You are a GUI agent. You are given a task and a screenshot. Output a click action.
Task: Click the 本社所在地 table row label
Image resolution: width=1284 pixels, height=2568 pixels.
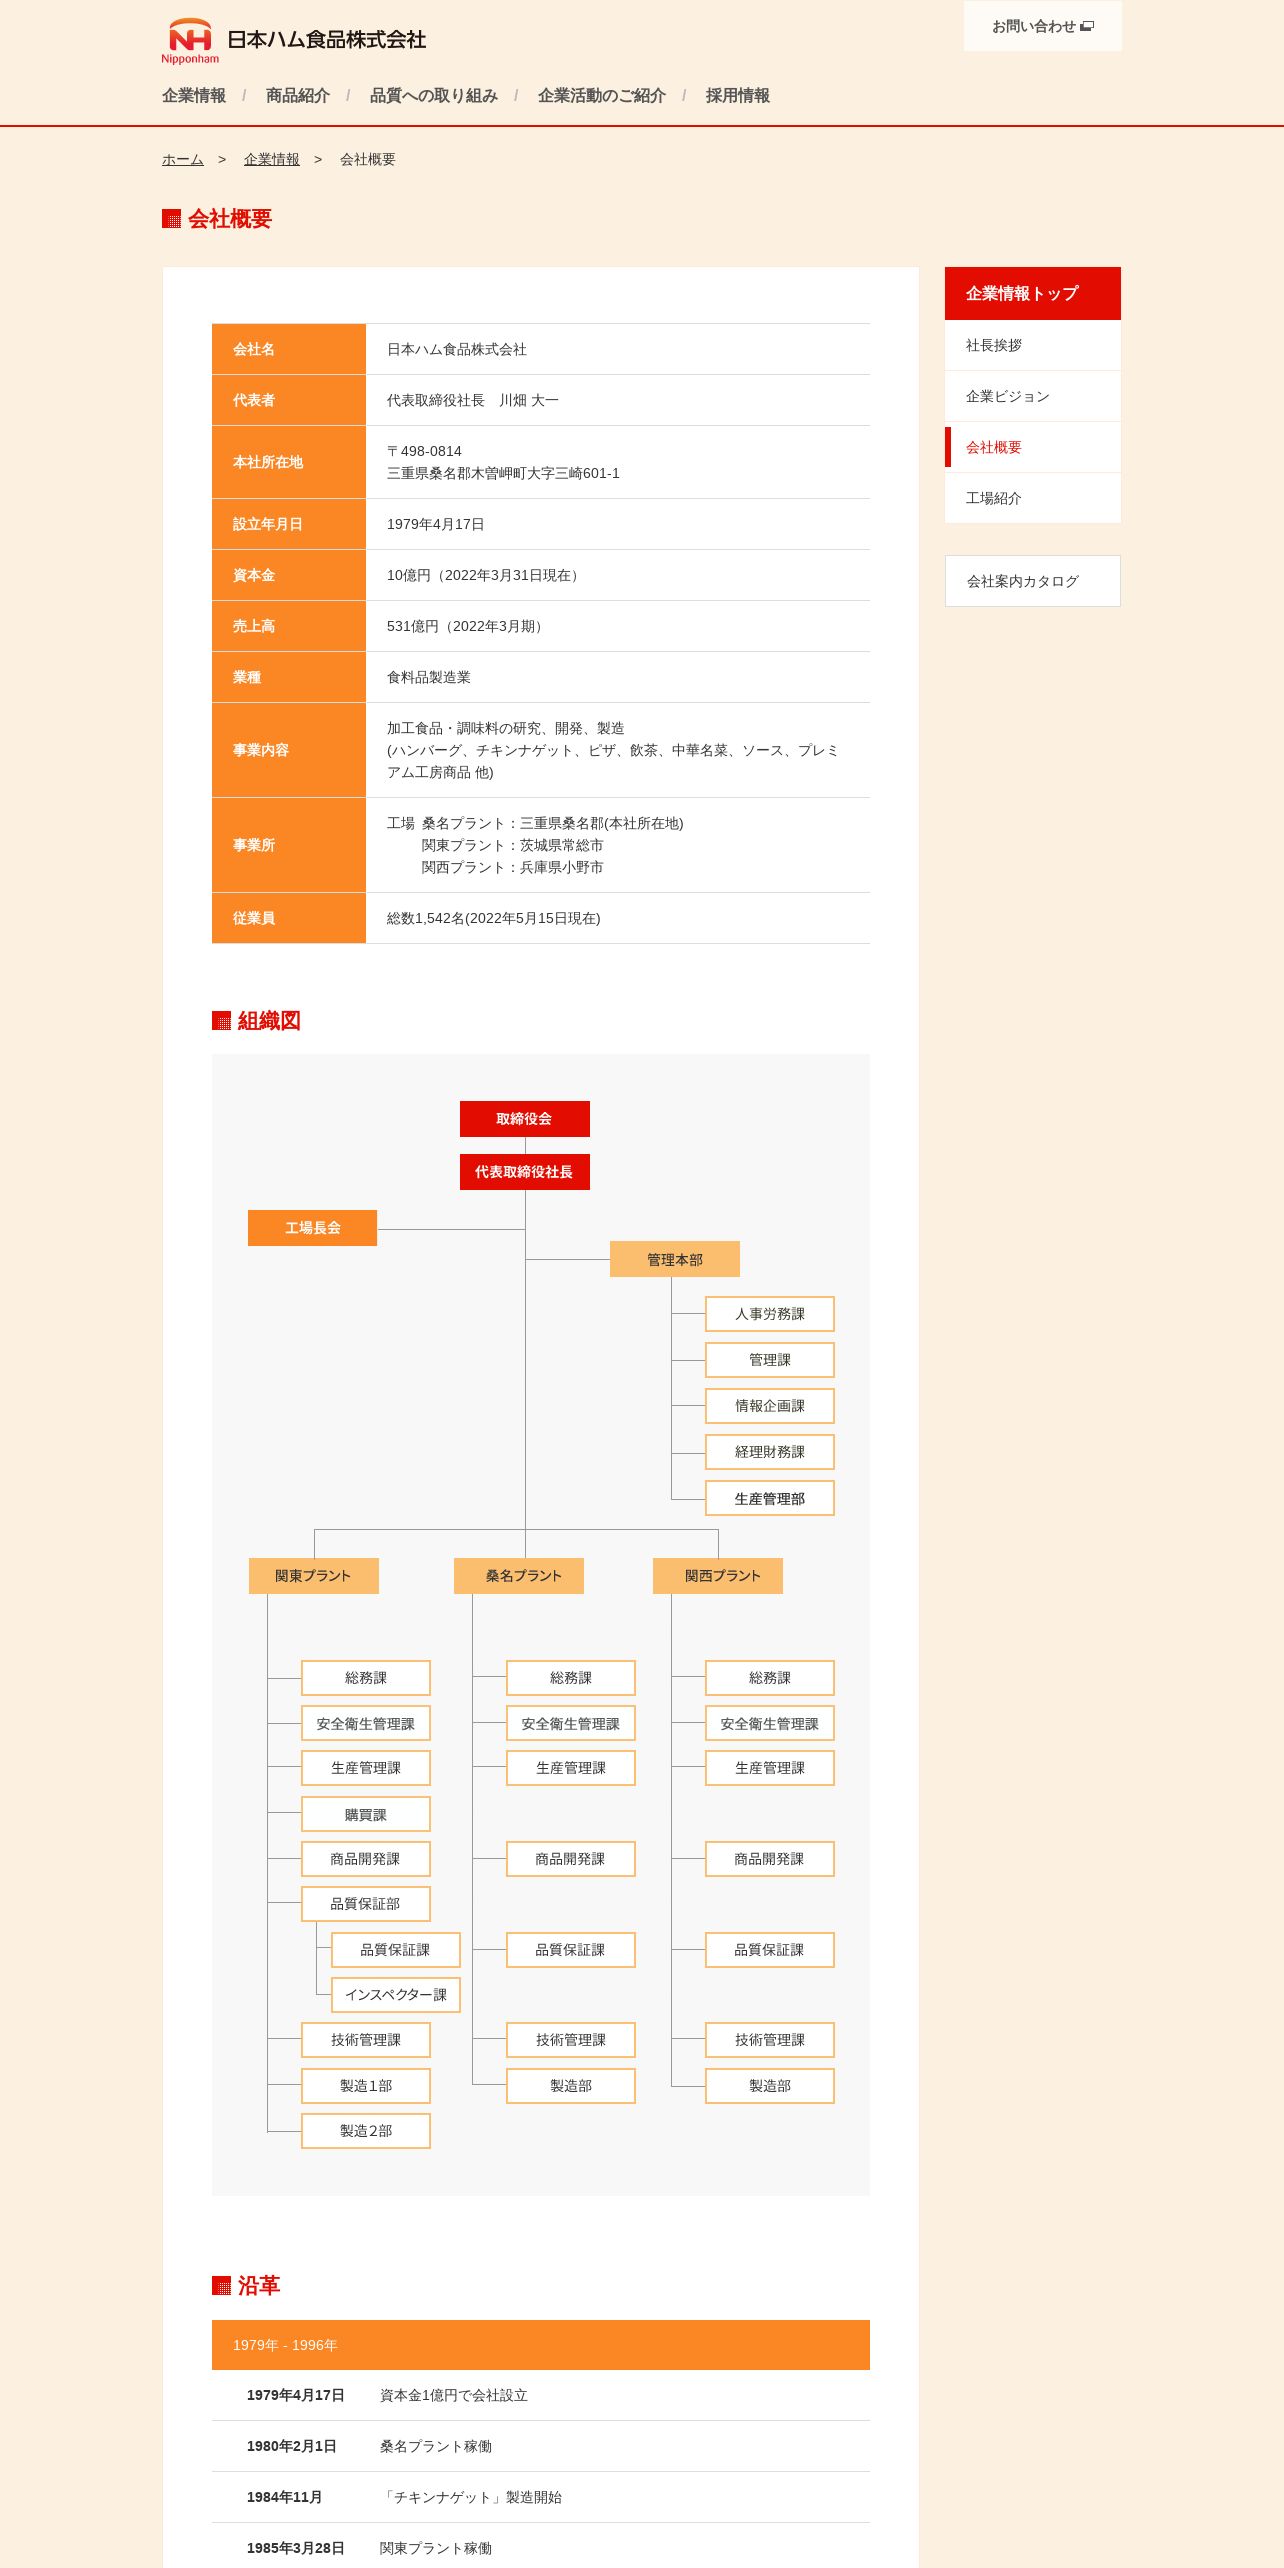pos(289,462)
